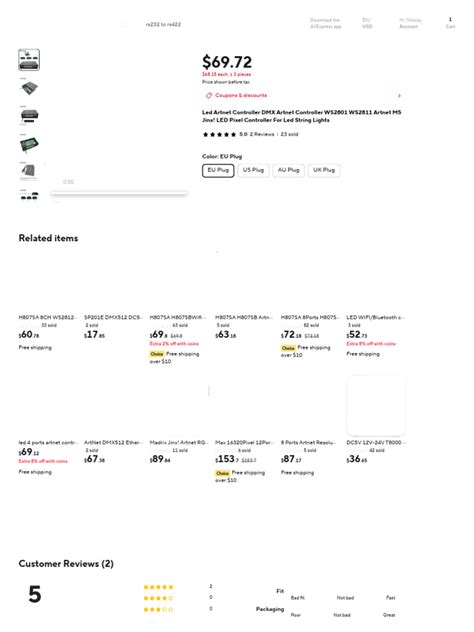Image resolution: width=474 pixels, height=632 pixels.
Task: Click the coupon tag icon
Action: click(209, 96)
